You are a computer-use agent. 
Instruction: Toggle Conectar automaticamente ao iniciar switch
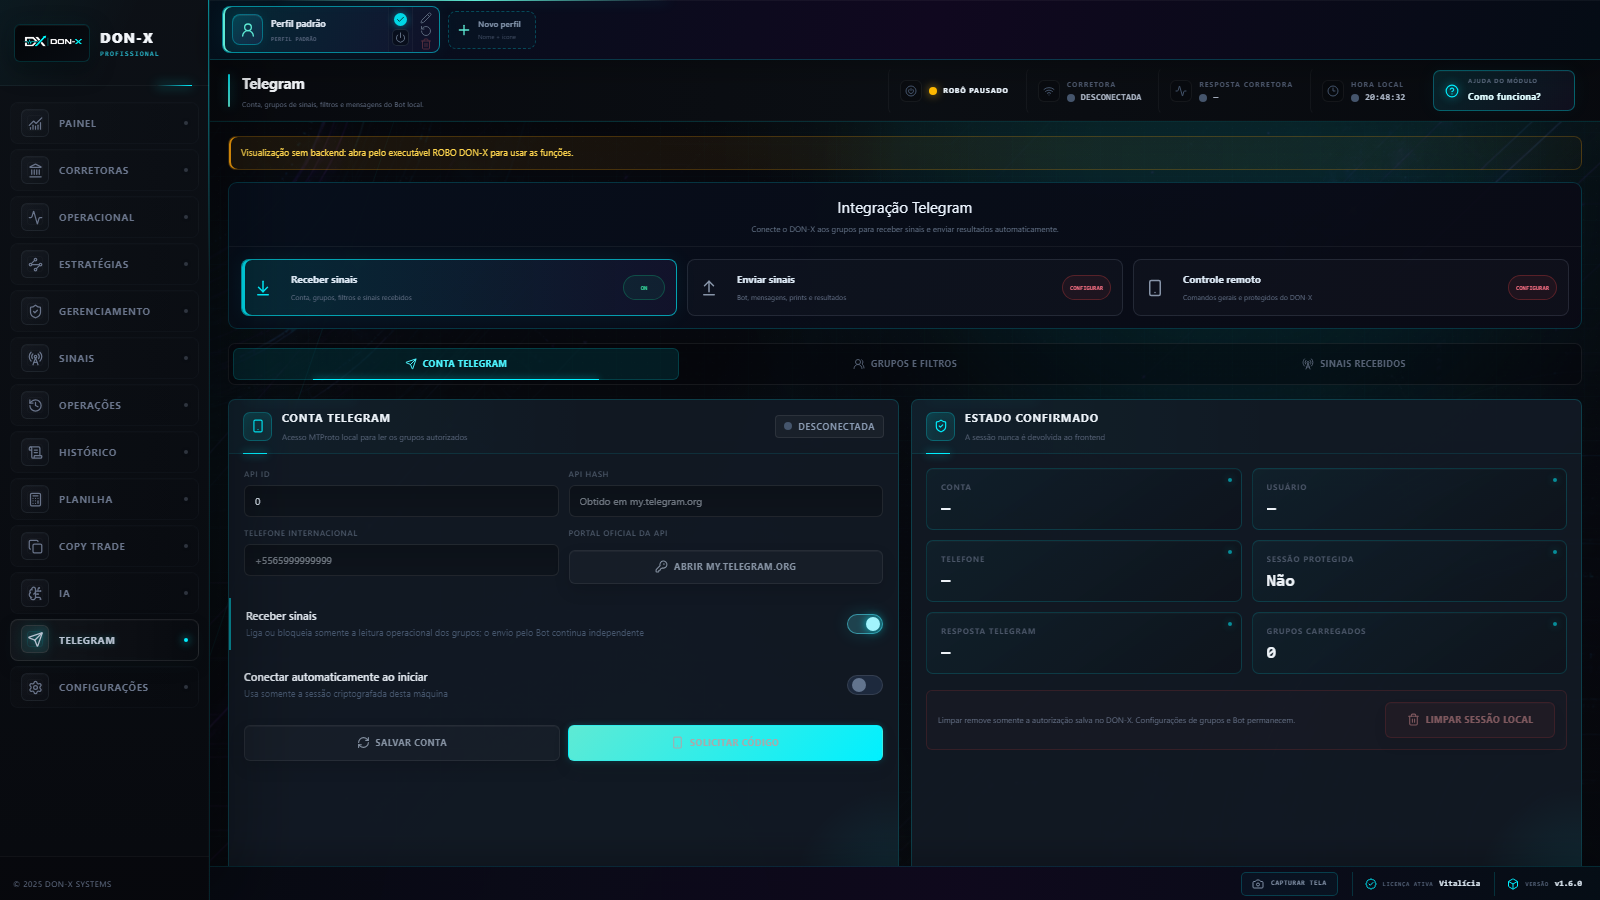point(865,685)
